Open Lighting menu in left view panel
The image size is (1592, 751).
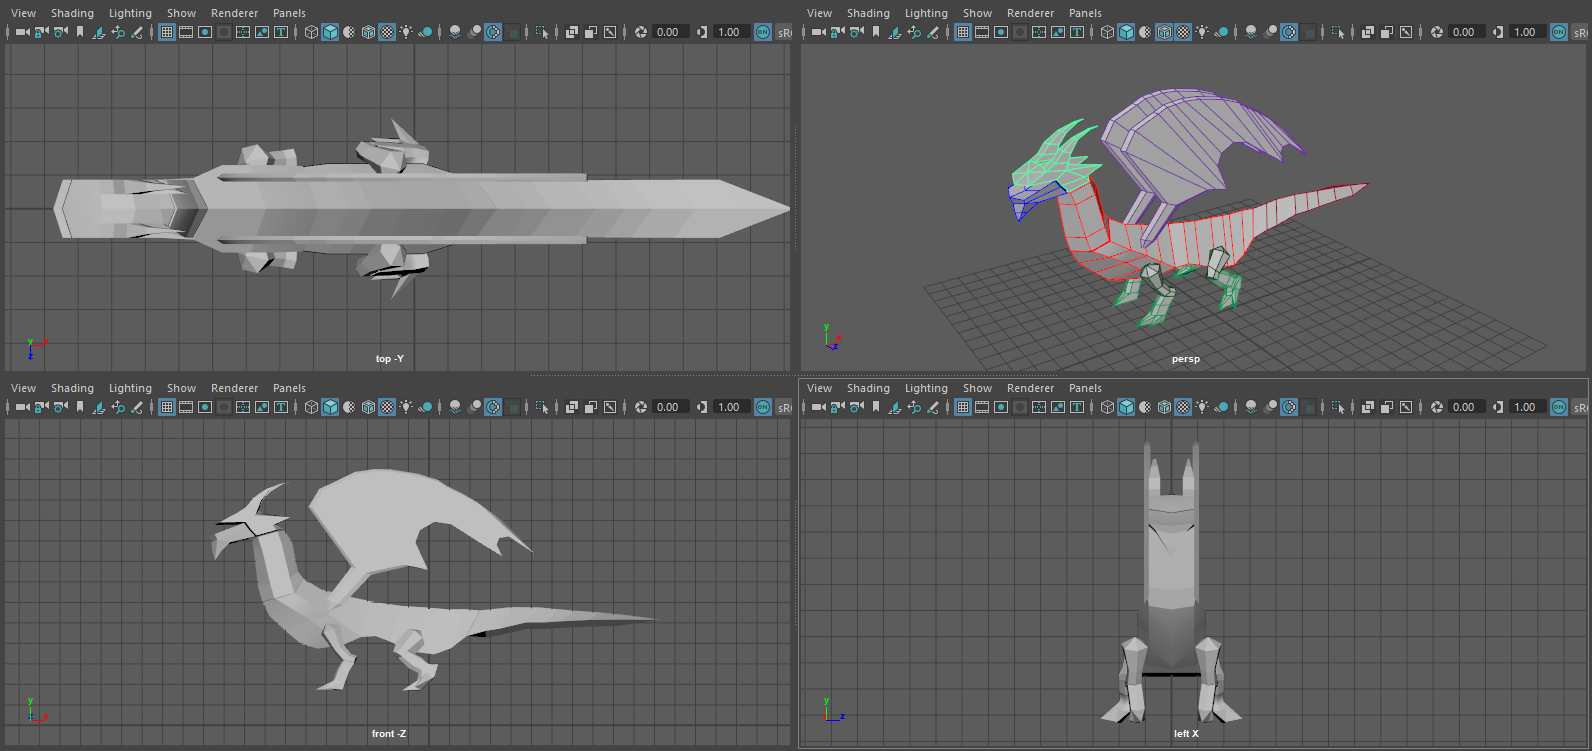(925, 388)
